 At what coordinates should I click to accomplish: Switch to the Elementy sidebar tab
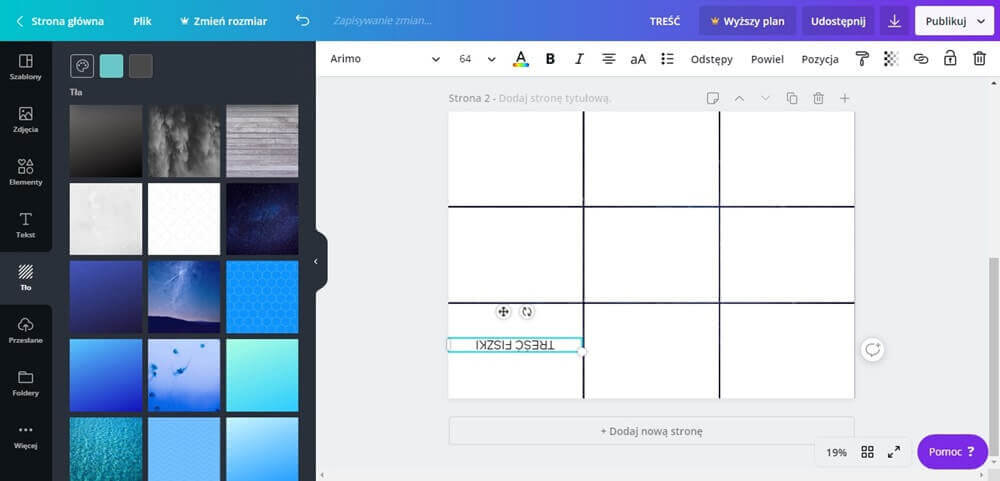pyautogui.click(x=26, y=172)
